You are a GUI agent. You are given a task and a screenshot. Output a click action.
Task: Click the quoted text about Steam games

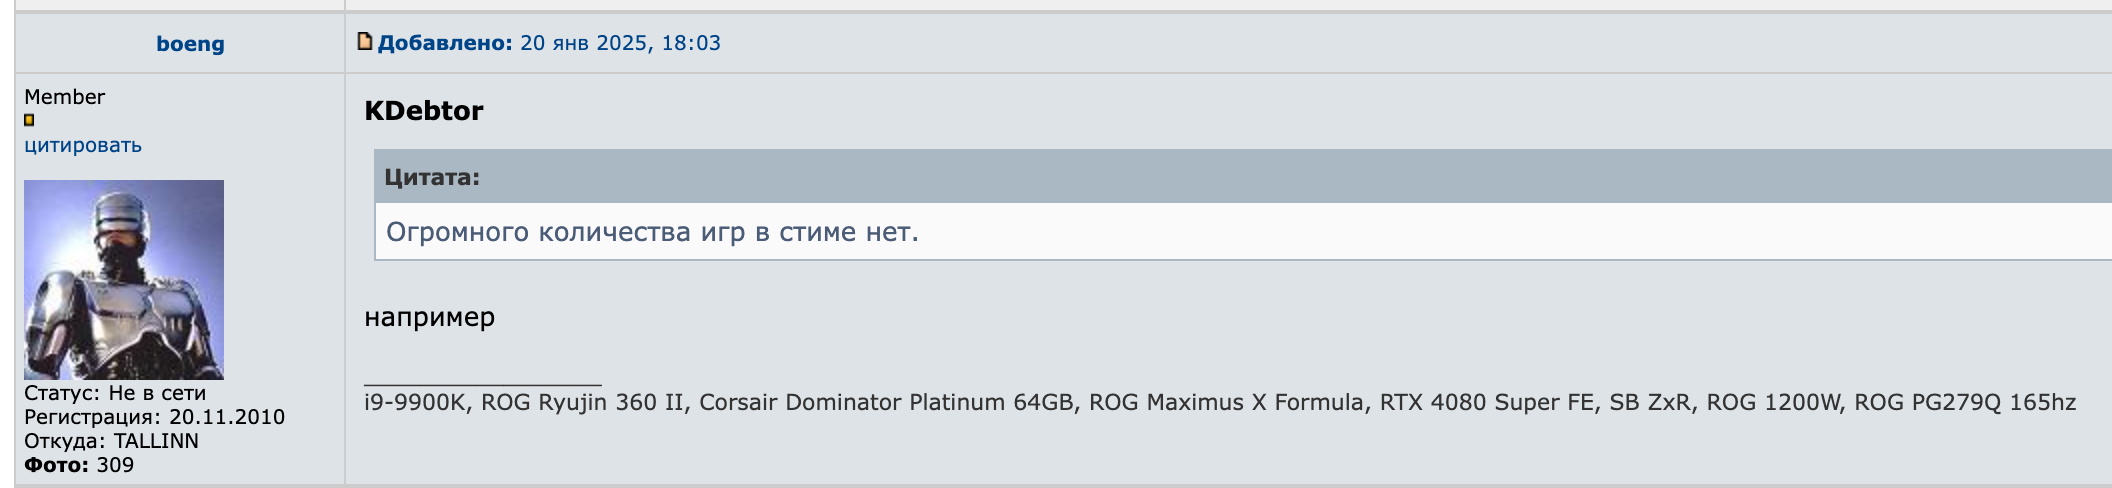pos(652,232)
